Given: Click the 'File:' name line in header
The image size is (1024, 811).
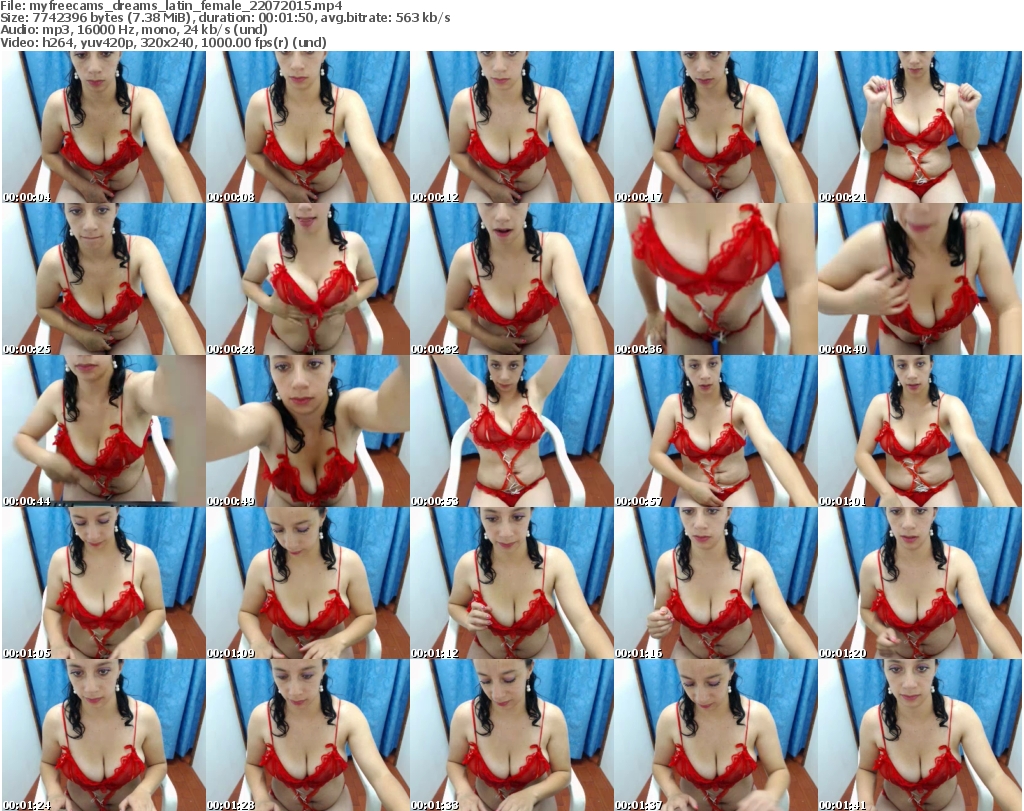Looking at the screenshot, I should tap(171, 6).
